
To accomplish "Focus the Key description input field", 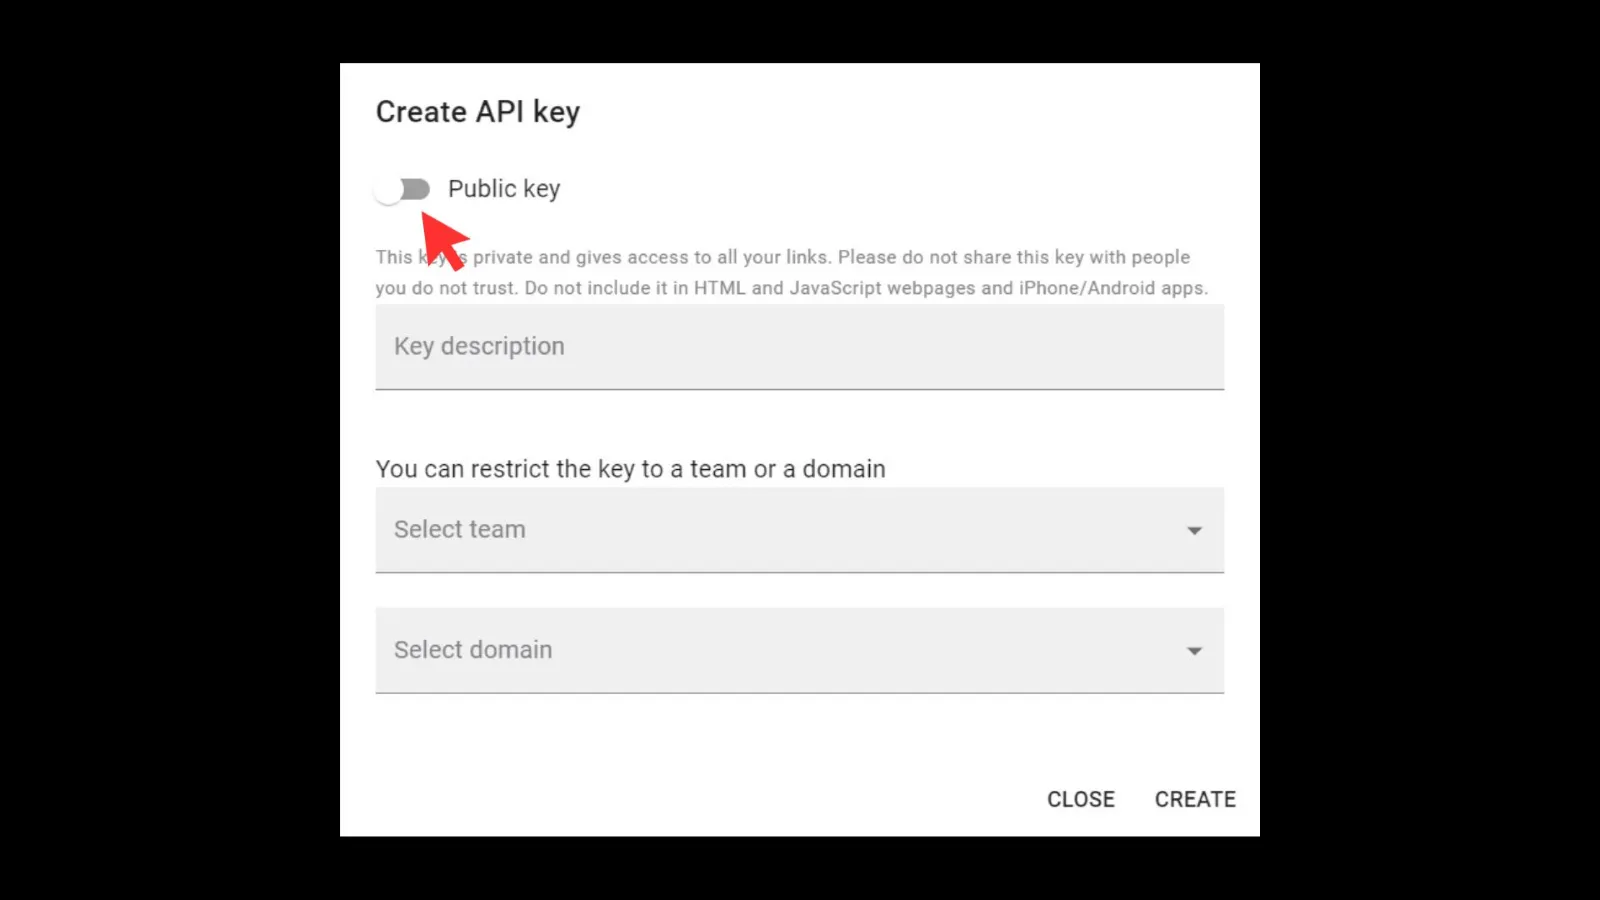I will point(800,347).
